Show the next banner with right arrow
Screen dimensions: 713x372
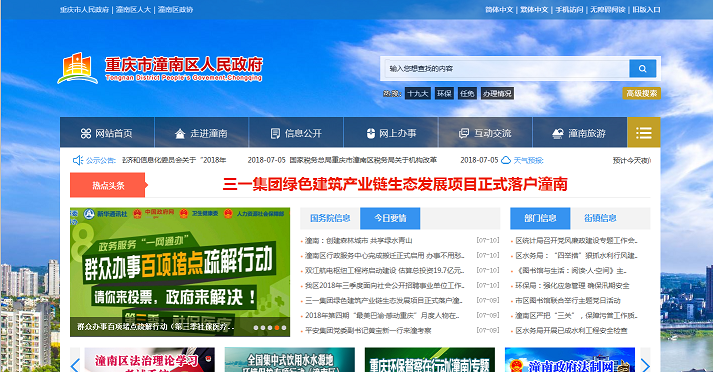pyautogui.click(x=645, y=365)
